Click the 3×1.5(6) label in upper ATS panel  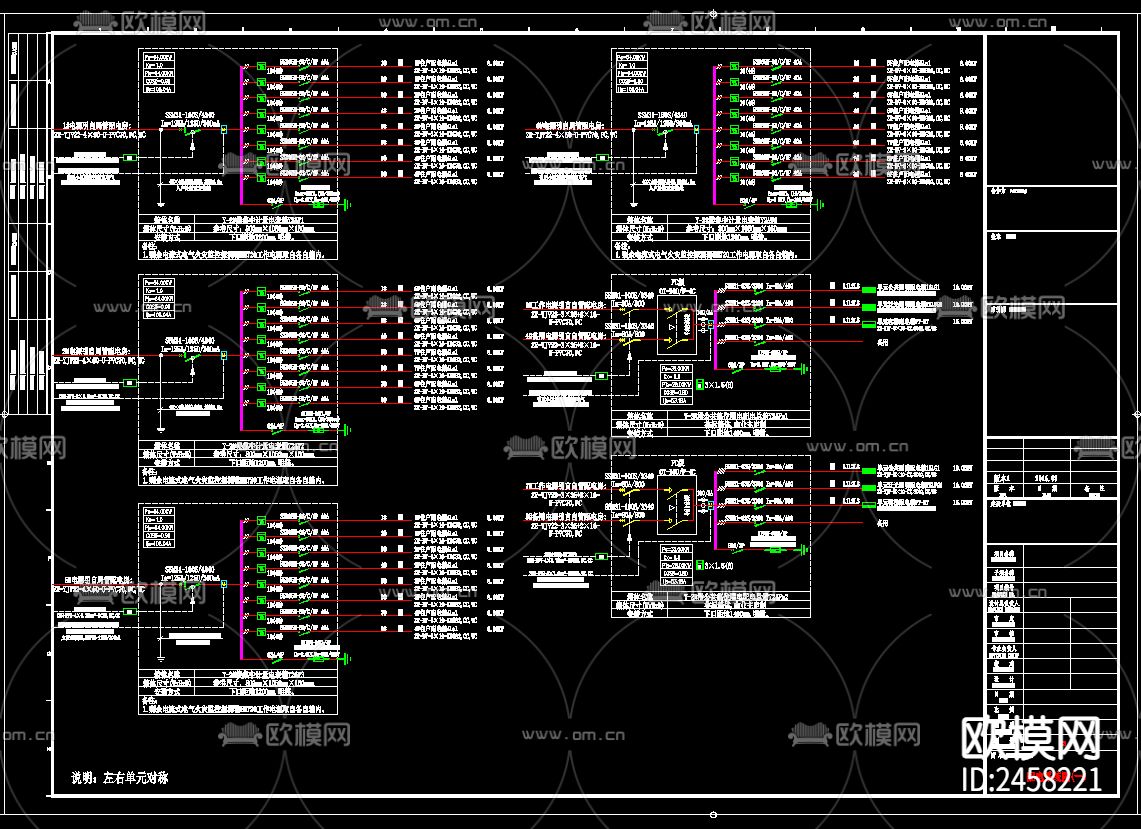pos(719,385)
